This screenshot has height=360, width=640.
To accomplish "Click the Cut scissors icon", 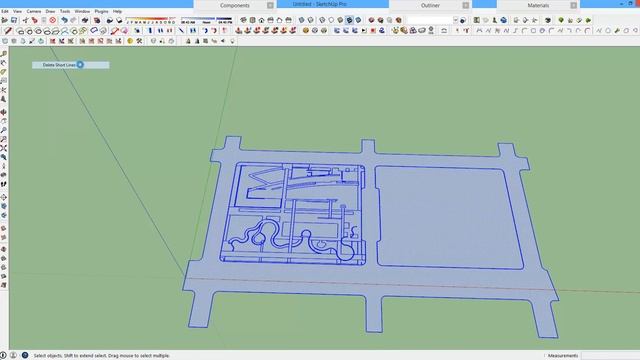I will click(25, 20).
